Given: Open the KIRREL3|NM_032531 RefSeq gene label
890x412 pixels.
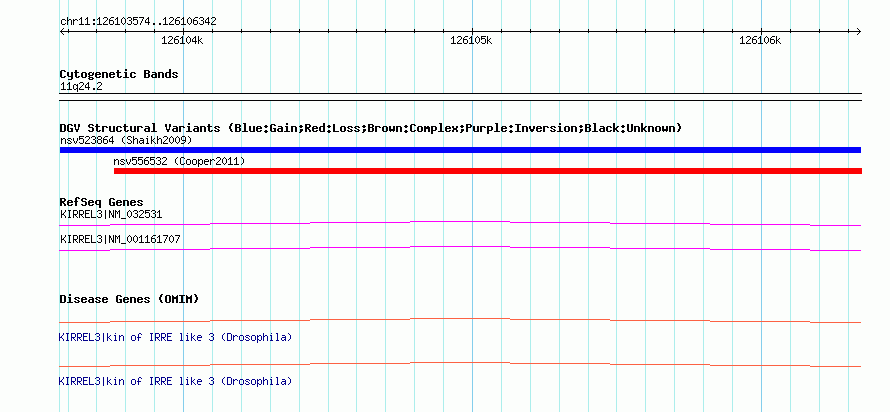Looking at the screenshot, I should 111,215.
